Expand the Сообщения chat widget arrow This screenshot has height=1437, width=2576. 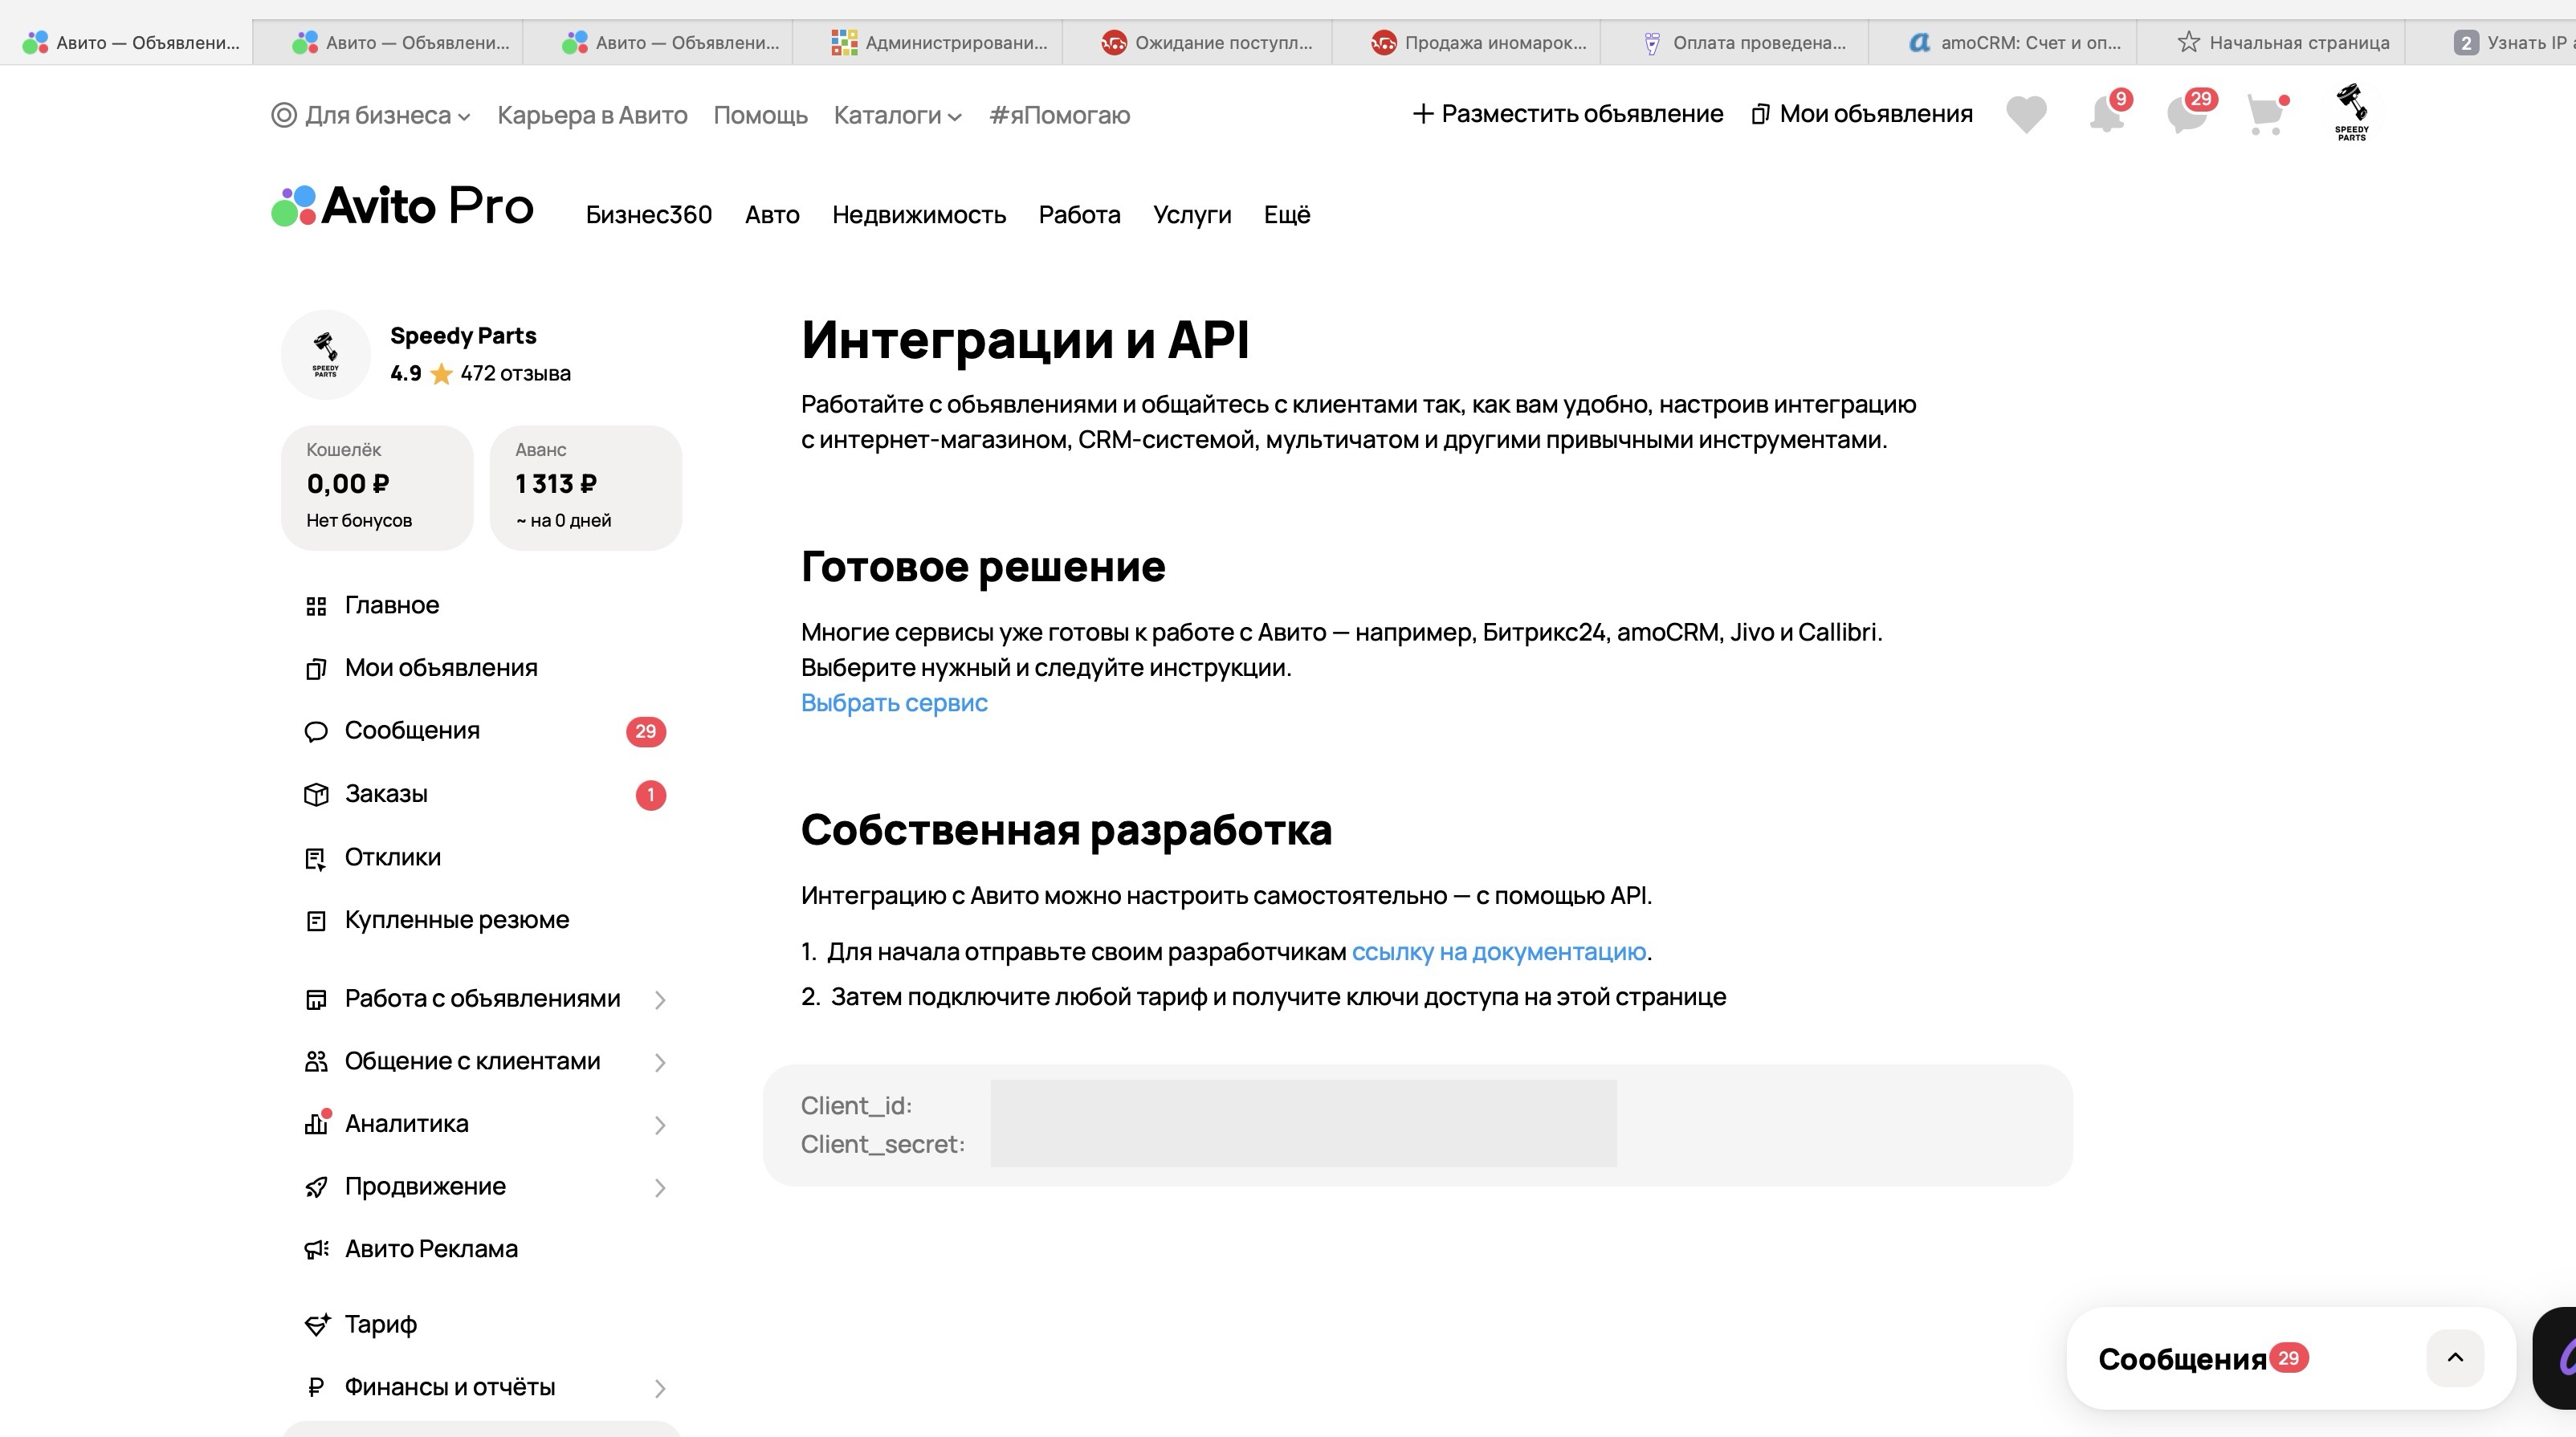pos(2455,1358)
